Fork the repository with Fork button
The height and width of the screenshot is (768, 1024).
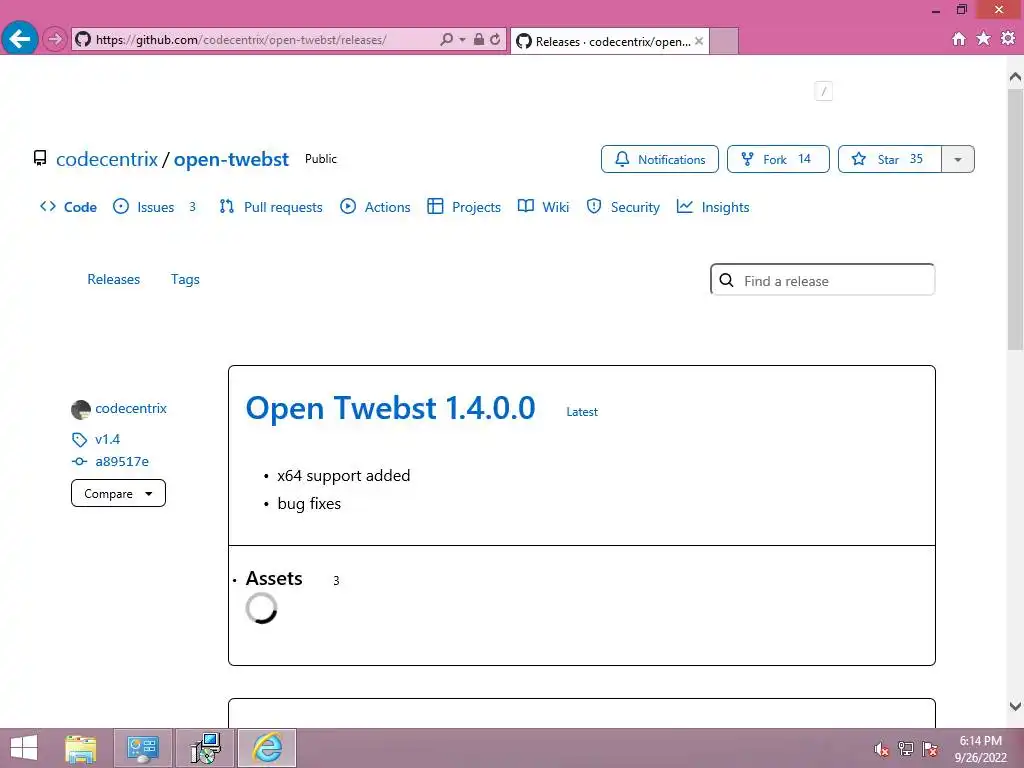tap(778, 159)
